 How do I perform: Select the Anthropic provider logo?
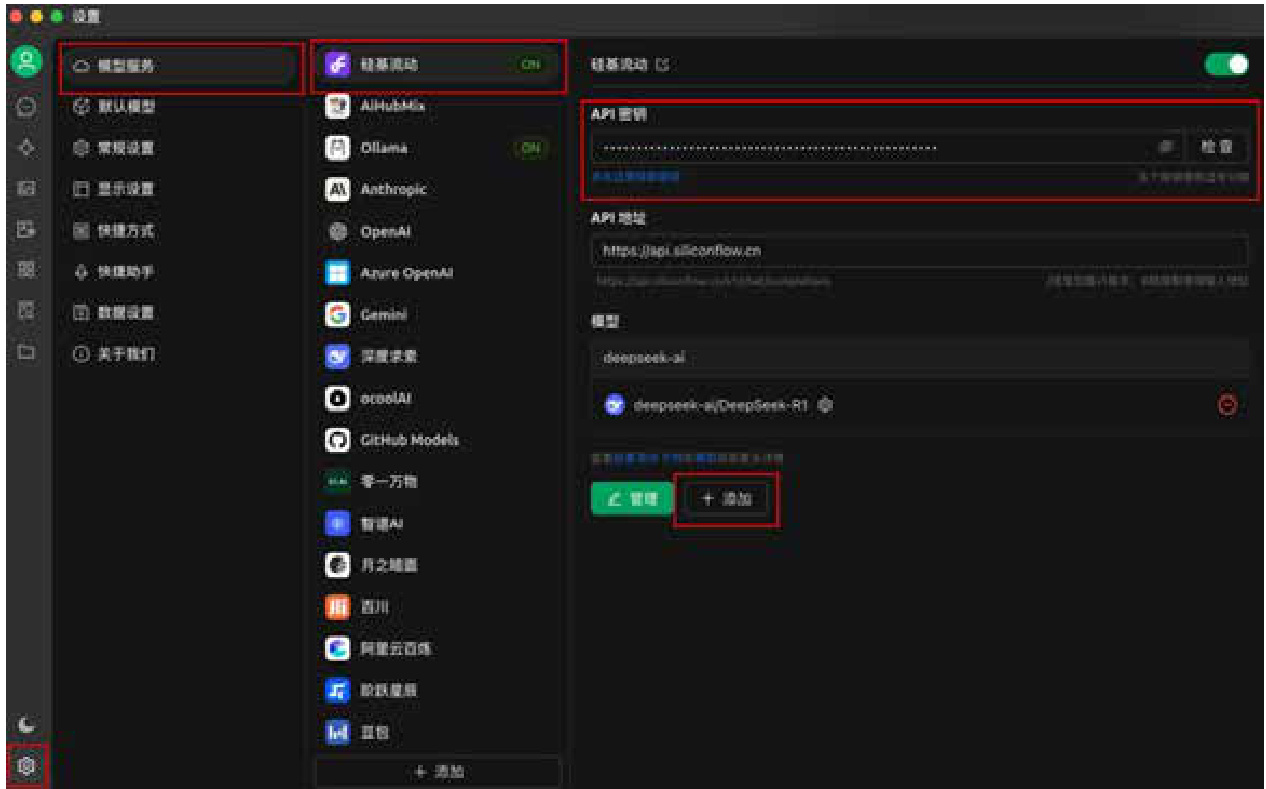click(x=338, y=189)
